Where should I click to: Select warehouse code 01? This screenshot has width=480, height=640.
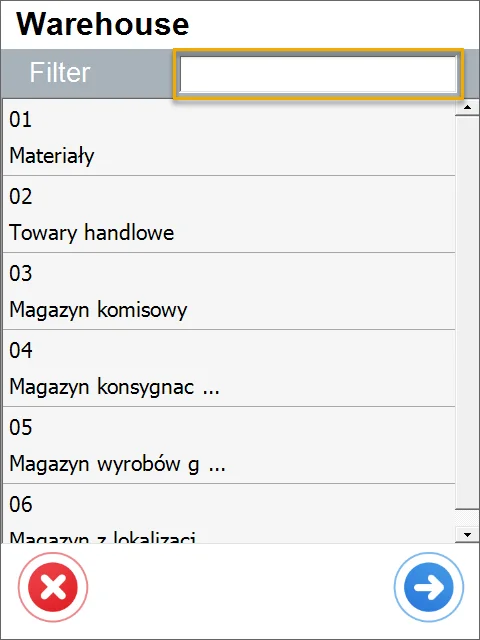[20, 120]
